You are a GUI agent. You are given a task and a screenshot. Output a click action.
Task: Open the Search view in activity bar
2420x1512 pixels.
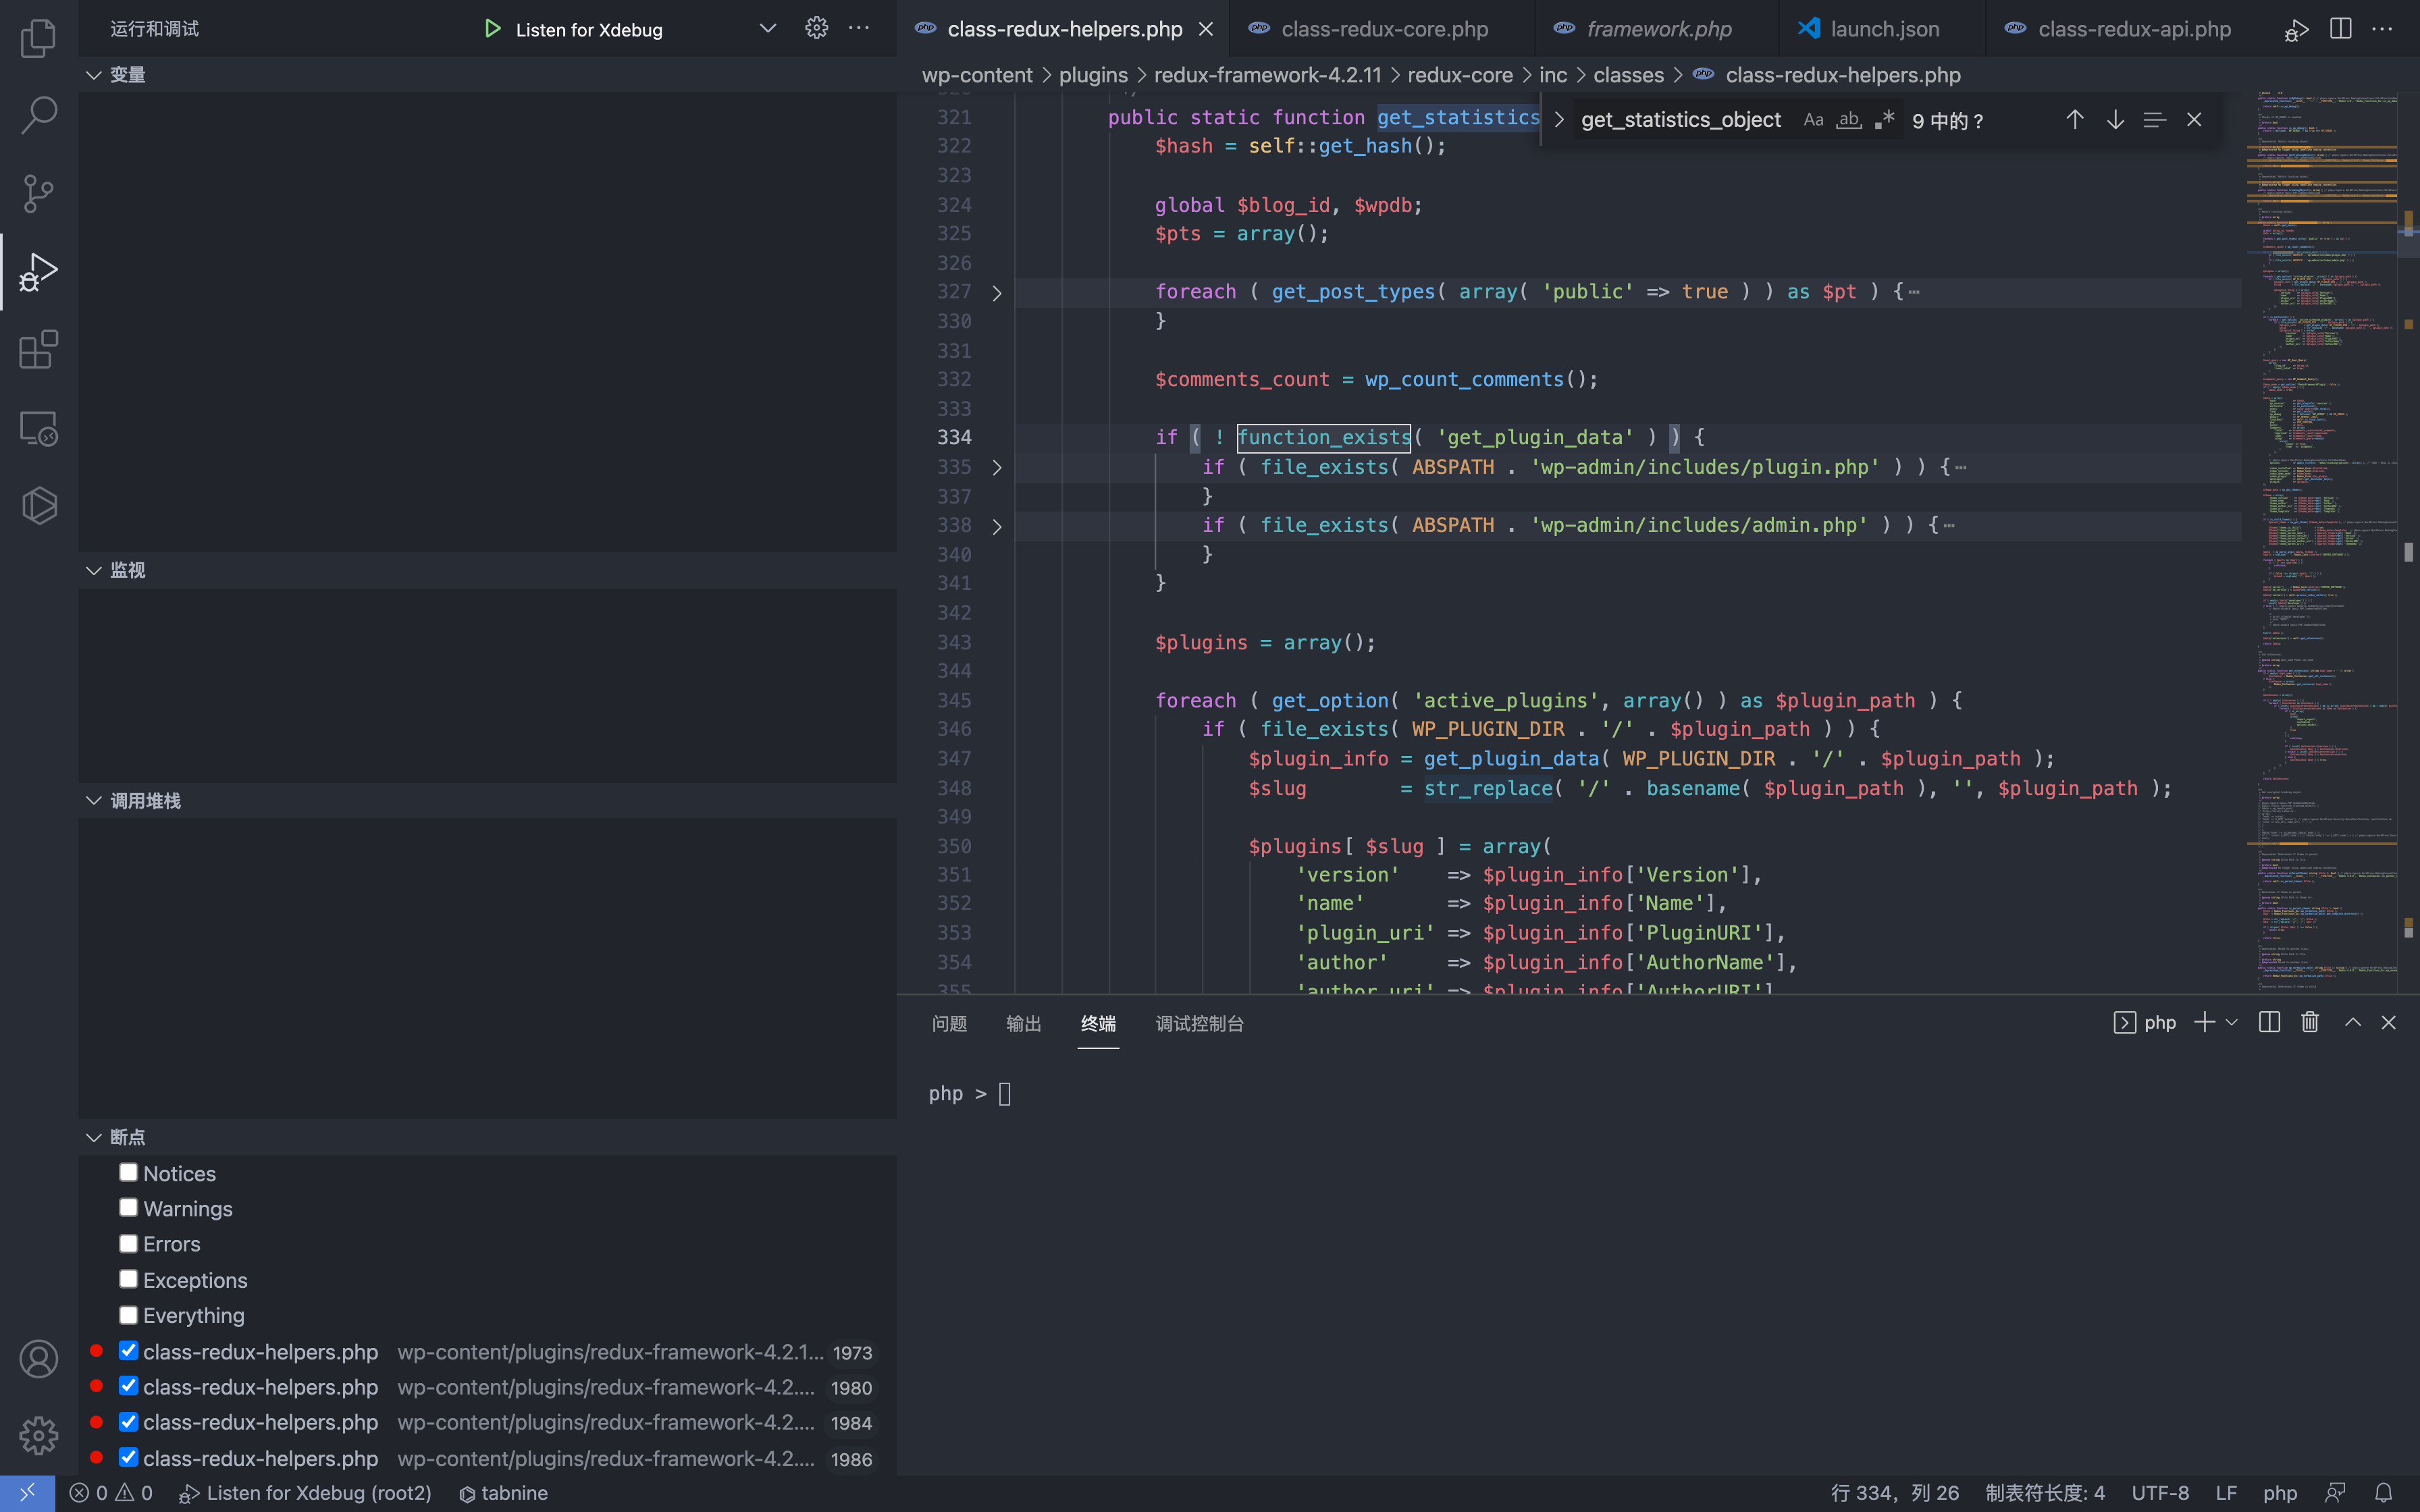point(38,115)
